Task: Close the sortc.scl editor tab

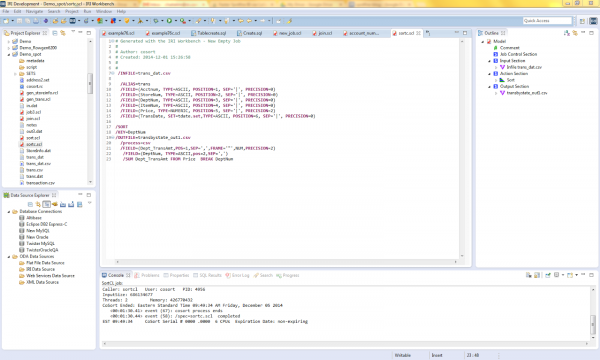Action: coord(418,33)
